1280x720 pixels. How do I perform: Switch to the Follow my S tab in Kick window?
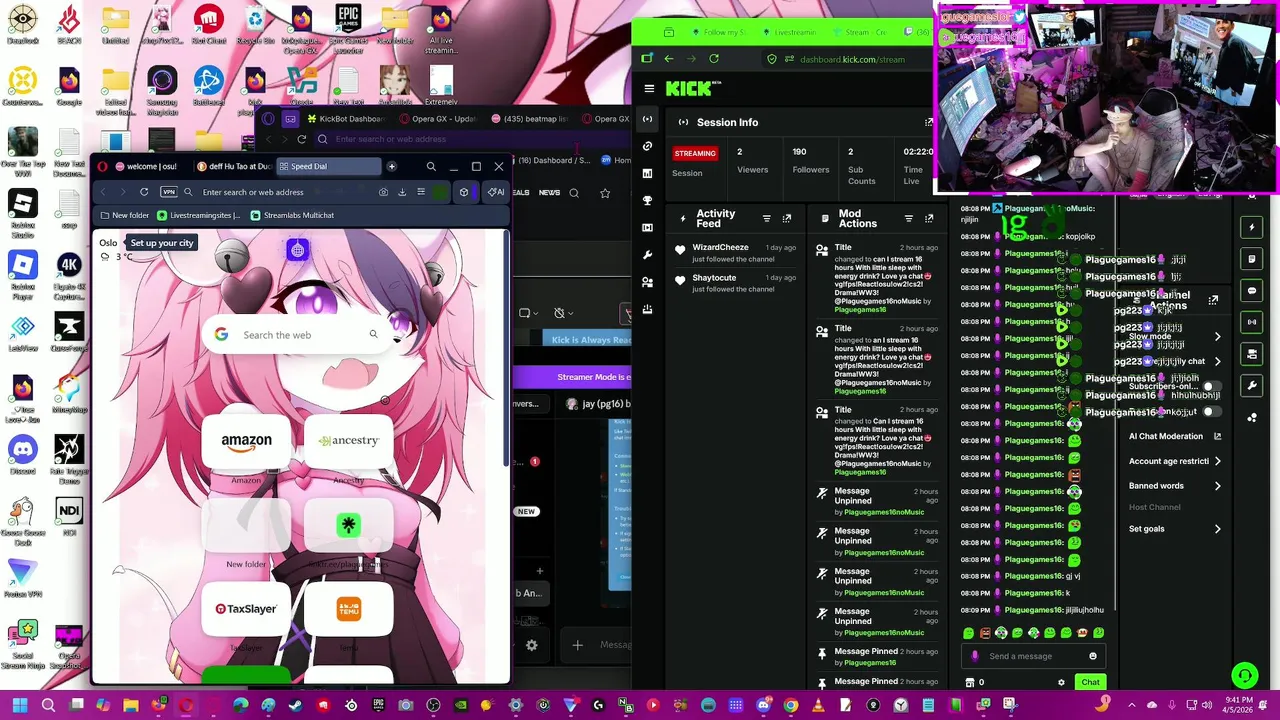click(x=720, y=32)
